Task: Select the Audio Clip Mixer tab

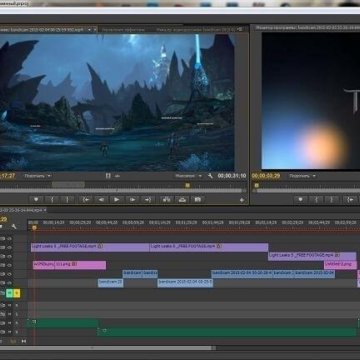Action: pyautogui.click(x=196, y=29)
